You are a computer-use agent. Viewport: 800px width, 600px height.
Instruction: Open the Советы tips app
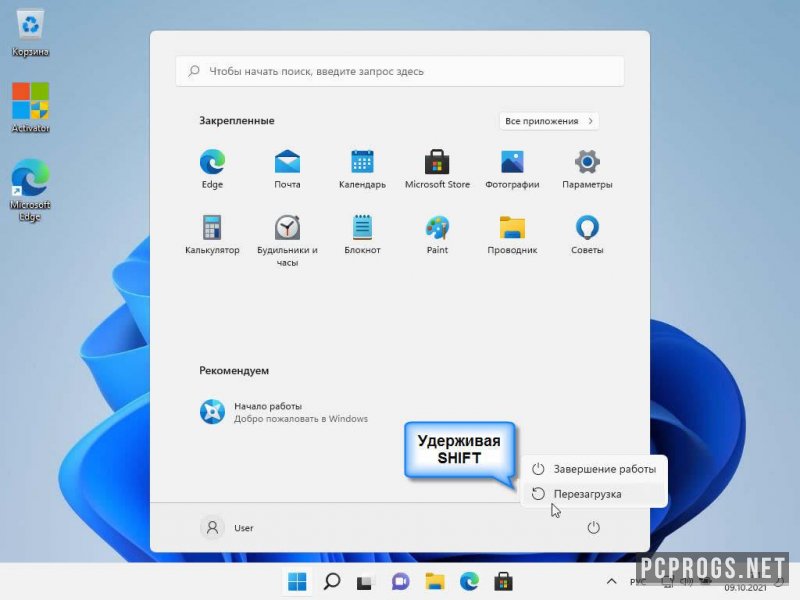pyautogui.click(x=587, y=235)
